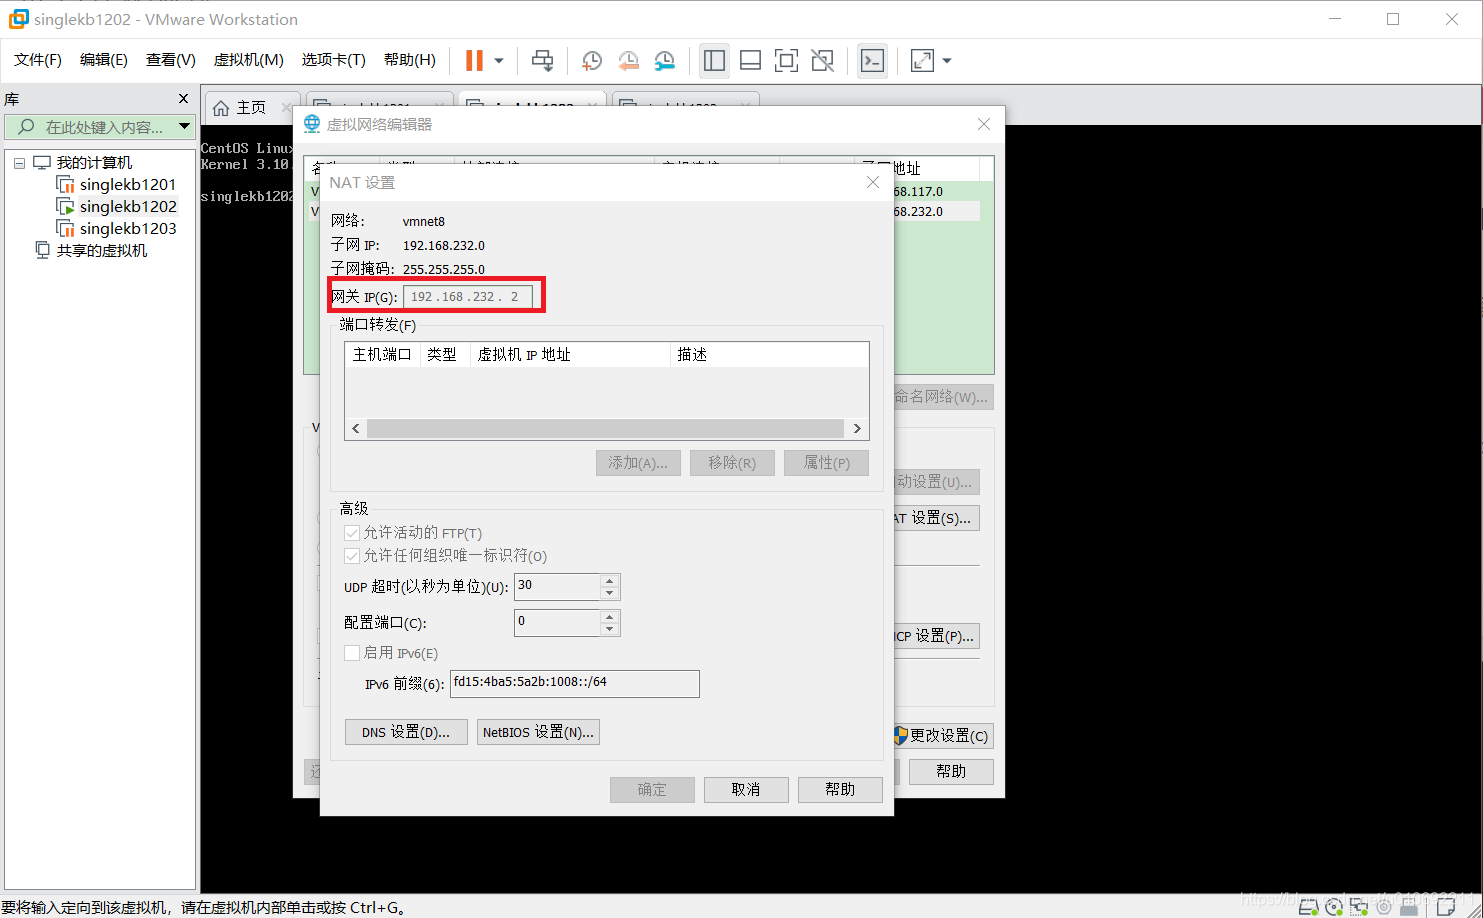
Task: Open the message log icon in status bar
Action: pyautogui.click(x=1447, y=907)
